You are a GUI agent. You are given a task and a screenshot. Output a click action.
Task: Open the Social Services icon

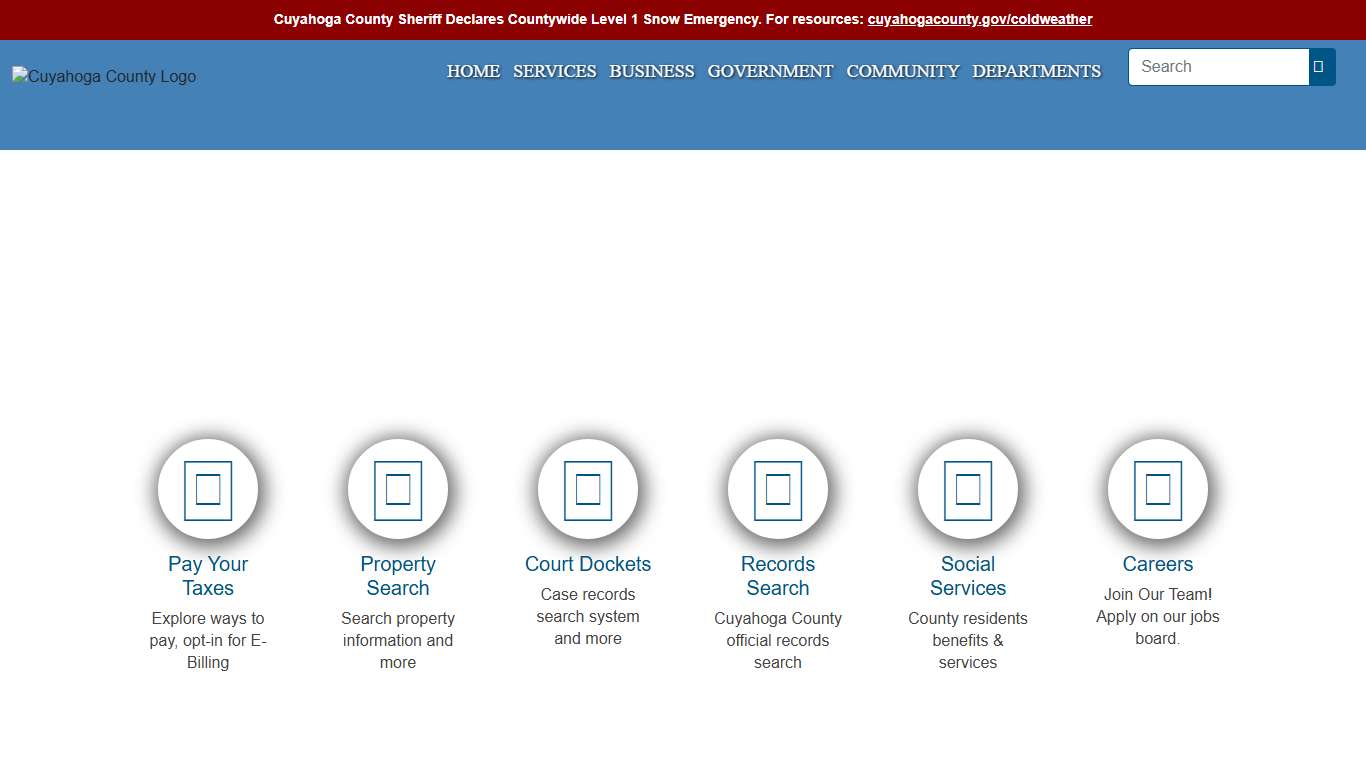click(x=967, y=489)
